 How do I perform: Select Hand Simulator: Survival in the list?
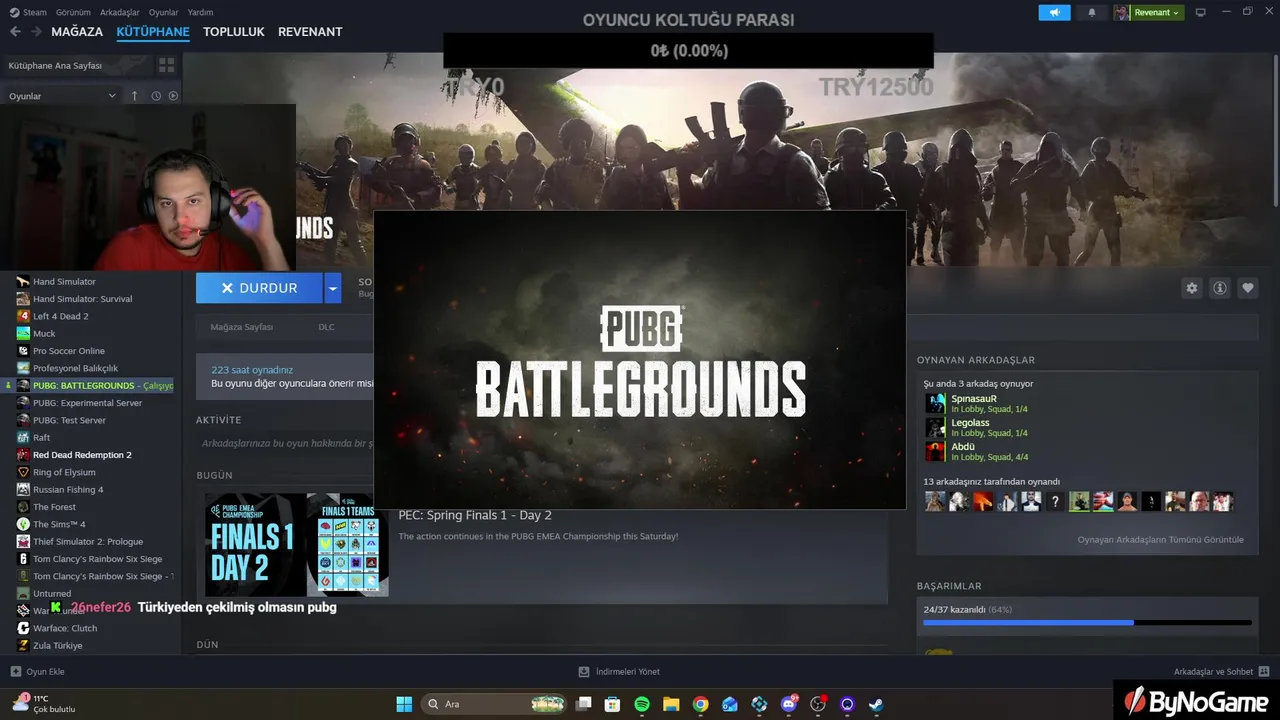tap(82, 299)
